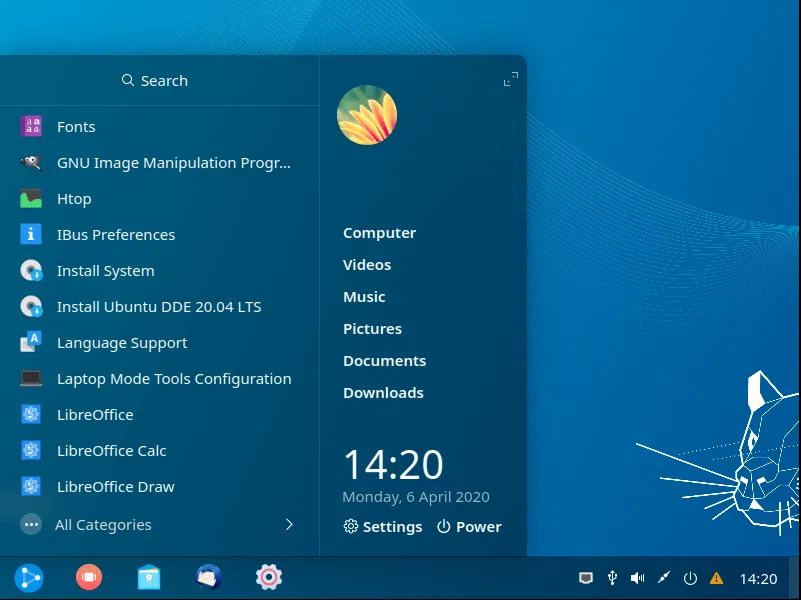Screen dimensions: 801x600
Task: Click the LibreOffice suite icon
Action: pos(31,415)
